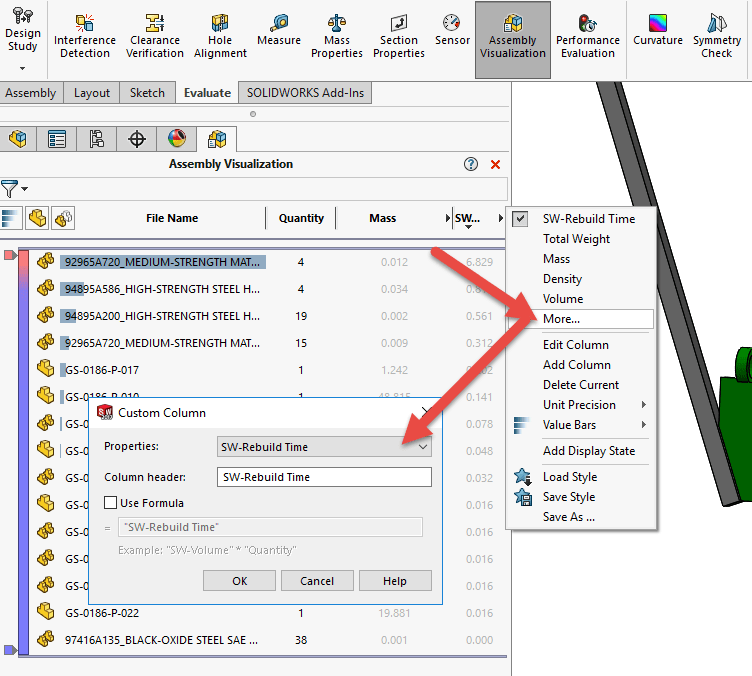Click icon of 97416A135 component row
Image resolution: width=752 pixels, height=676 pixels.
click(46, 639)
